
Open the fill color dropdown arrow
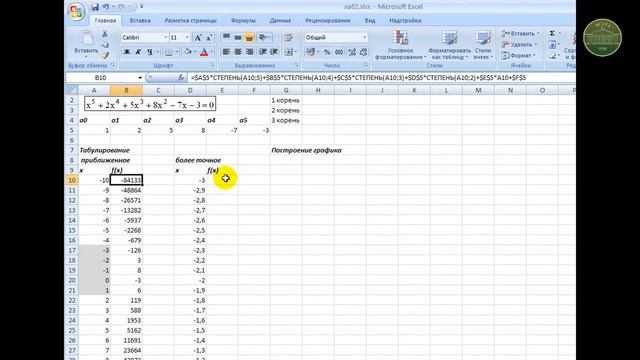click(195, 52)
